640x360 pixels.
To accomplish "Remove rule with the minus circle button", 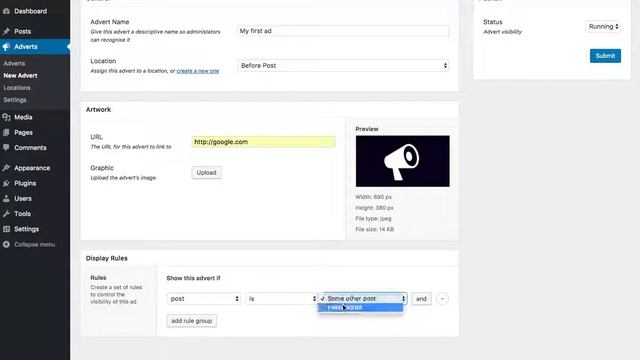I will [x=442, y=299].
